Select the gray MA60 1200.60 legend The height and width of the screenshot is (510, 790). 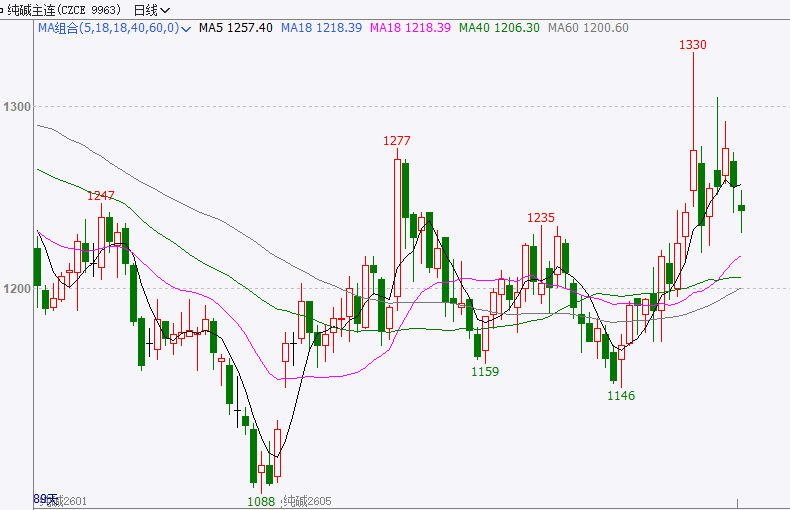click(x=588, y=28)
